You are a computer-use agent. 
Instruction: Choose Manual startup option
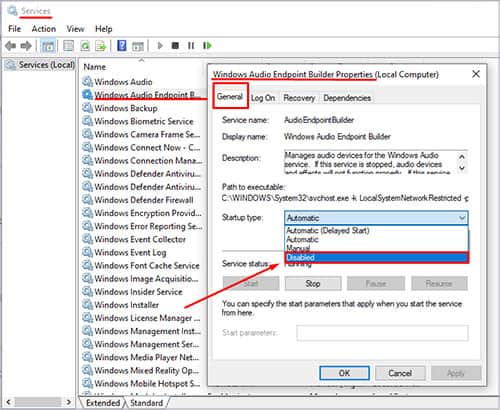point(376,248)
